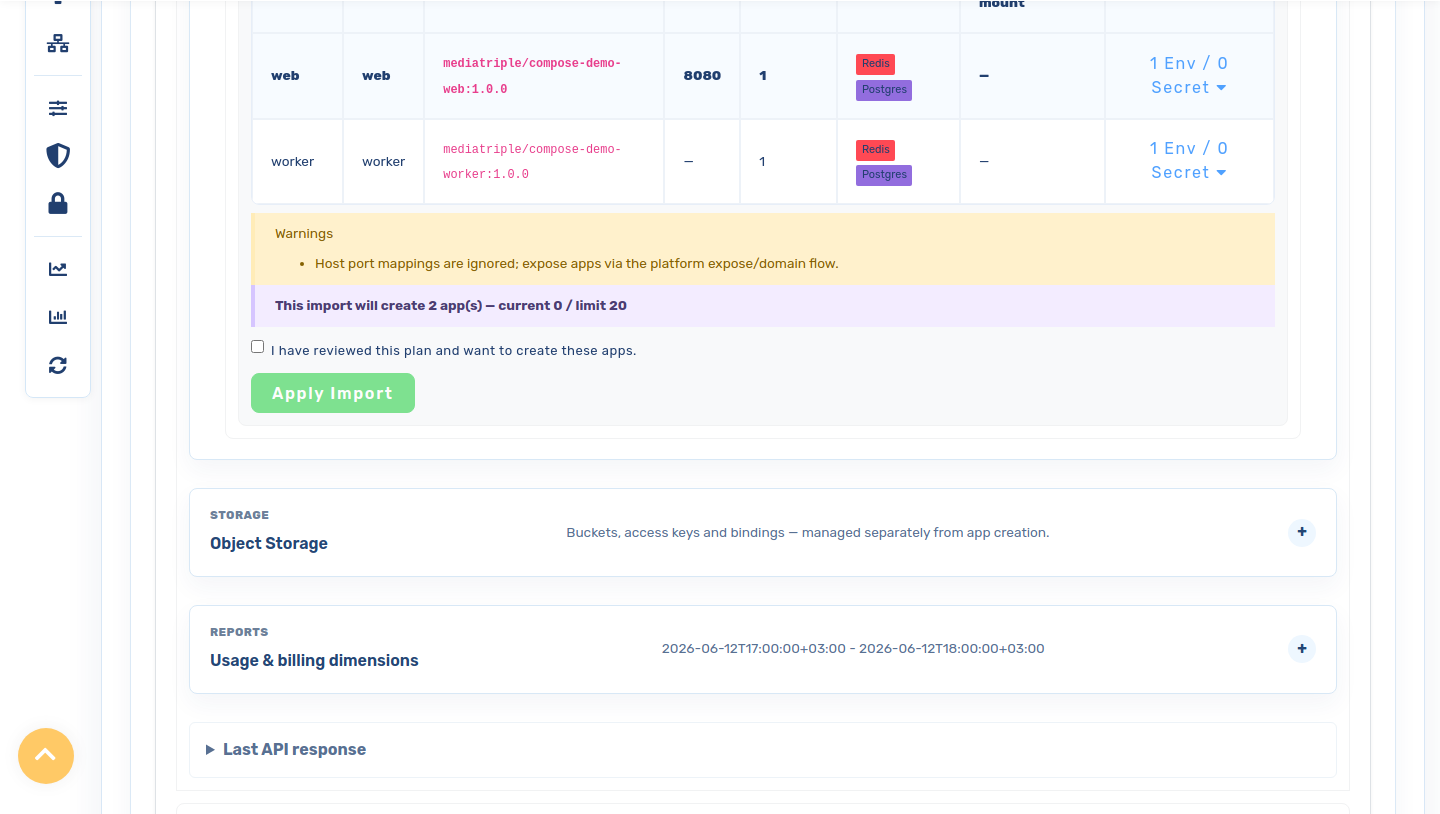
Task: Click the sync refresh sidebar icon
Action: click(x=58, y=365)
